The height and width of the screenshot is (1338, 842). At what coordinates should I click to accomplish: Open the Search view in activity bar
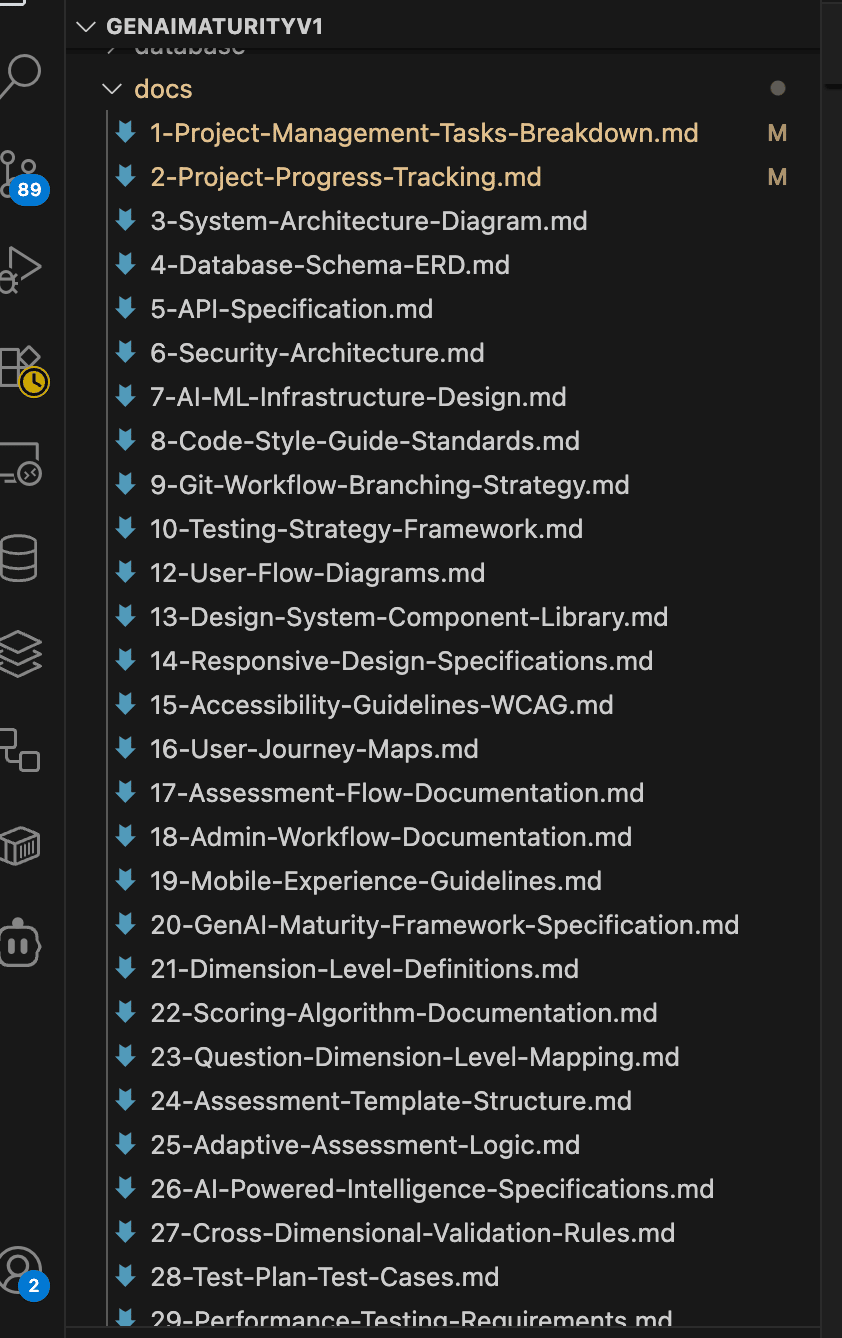20,75
